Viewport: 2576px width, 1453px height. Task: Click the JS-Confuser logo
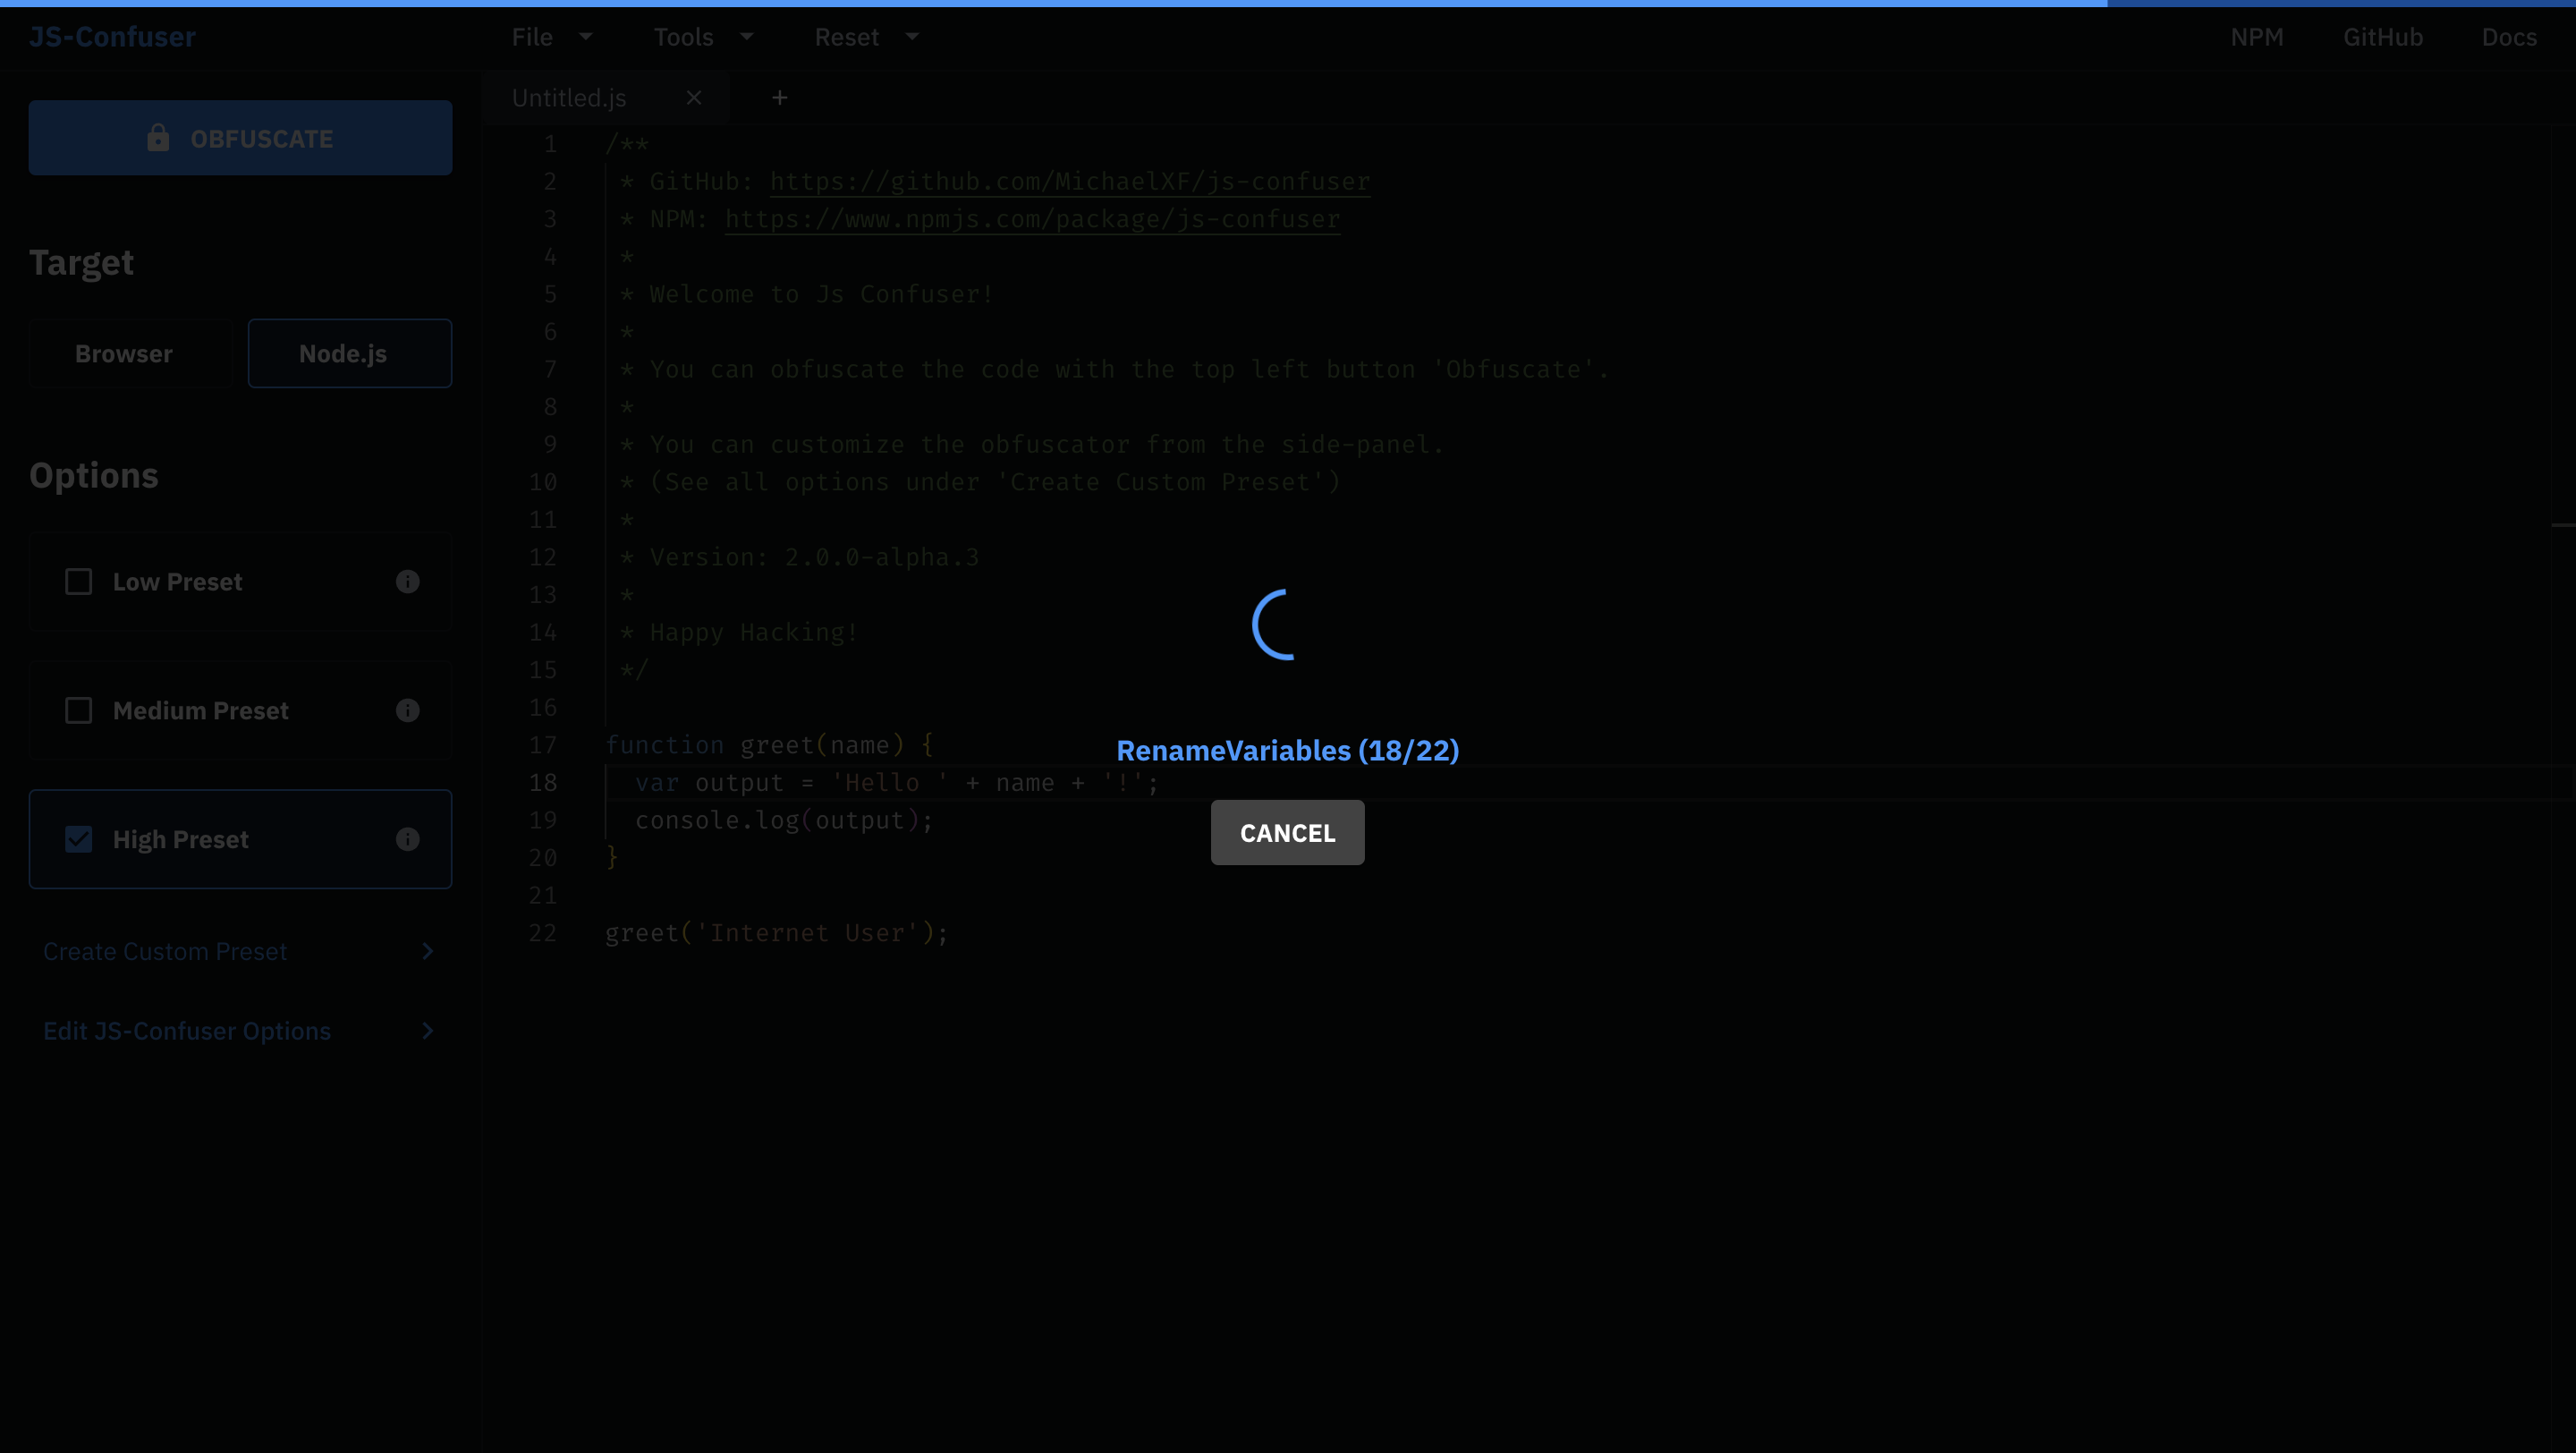click(x=112, y=37)
